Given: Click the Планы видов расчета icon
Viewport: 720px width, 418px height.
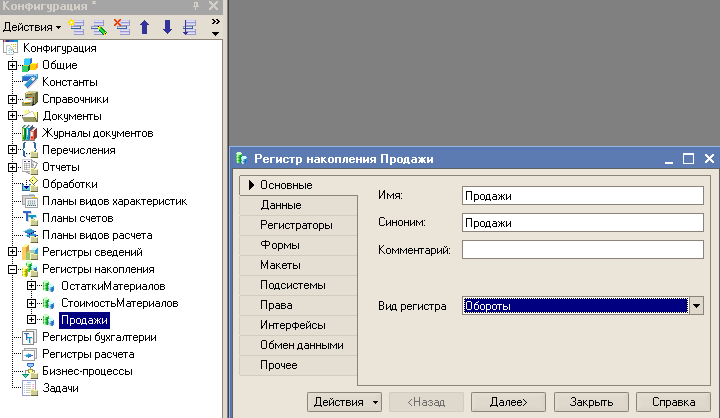Looking at the screenshot, I should [x=30, y=235].
